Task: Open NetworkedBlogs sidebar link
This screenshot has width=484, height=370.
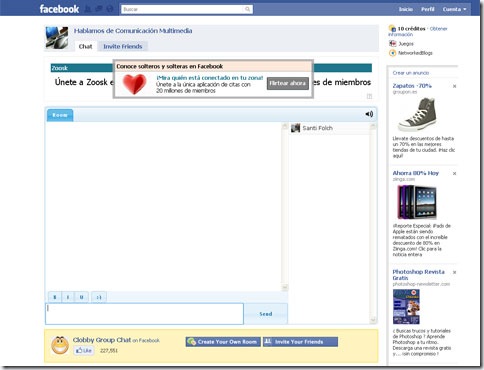Action: pos(415,53)
